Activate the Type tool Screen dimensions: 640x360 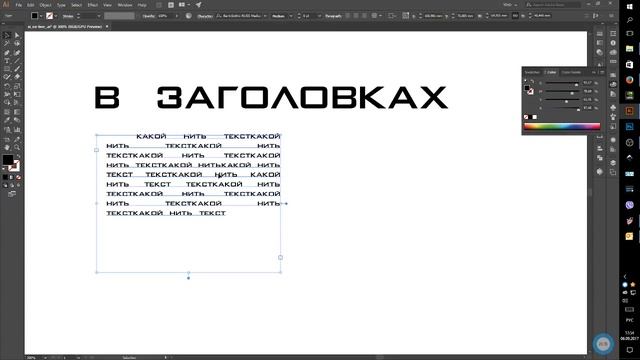tap(7, 61)
